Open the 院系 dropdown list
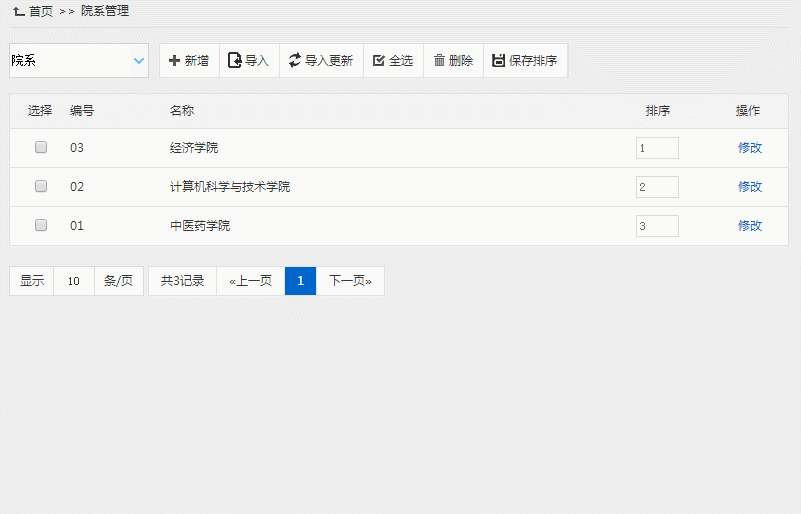801x514 pixels. [79, 61]
